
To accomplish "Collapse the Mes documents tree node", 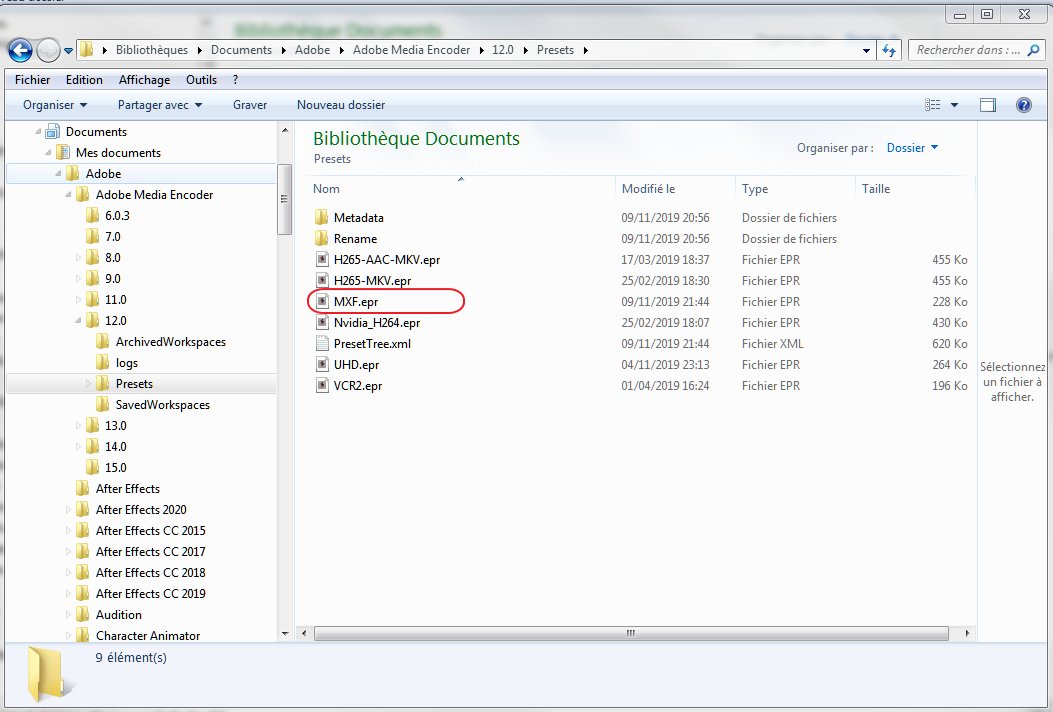I will pos(48,152).
